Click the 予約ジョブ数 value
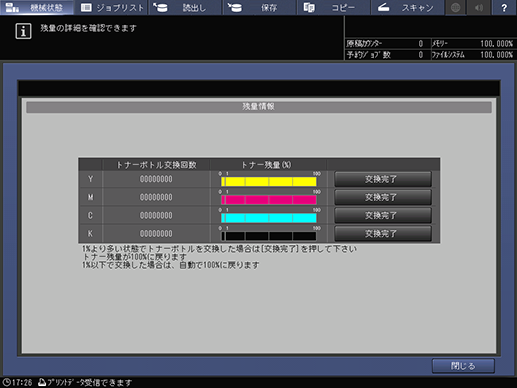The image size is (517, 388). pyautogui.click(x=421, y=55)
